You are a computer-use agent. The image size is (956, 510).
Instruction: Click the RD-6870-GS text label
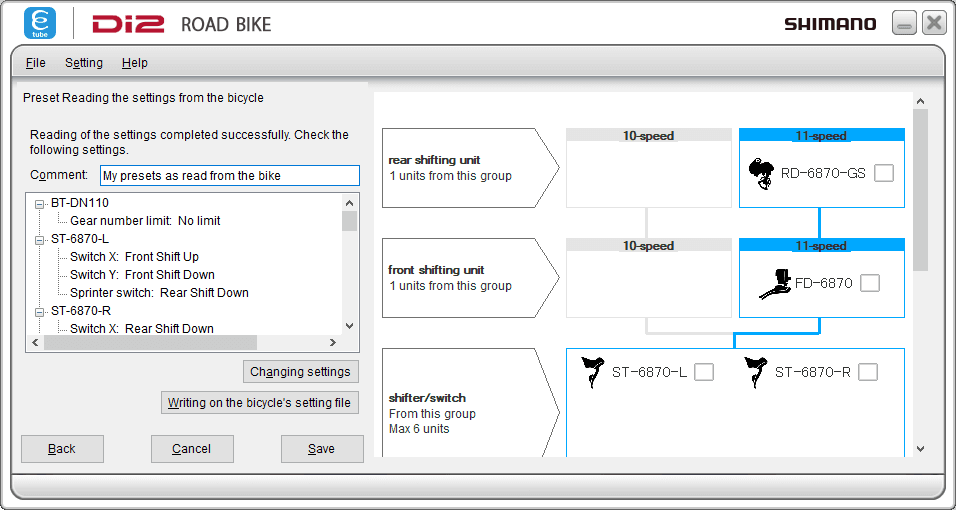coord(823,174)
